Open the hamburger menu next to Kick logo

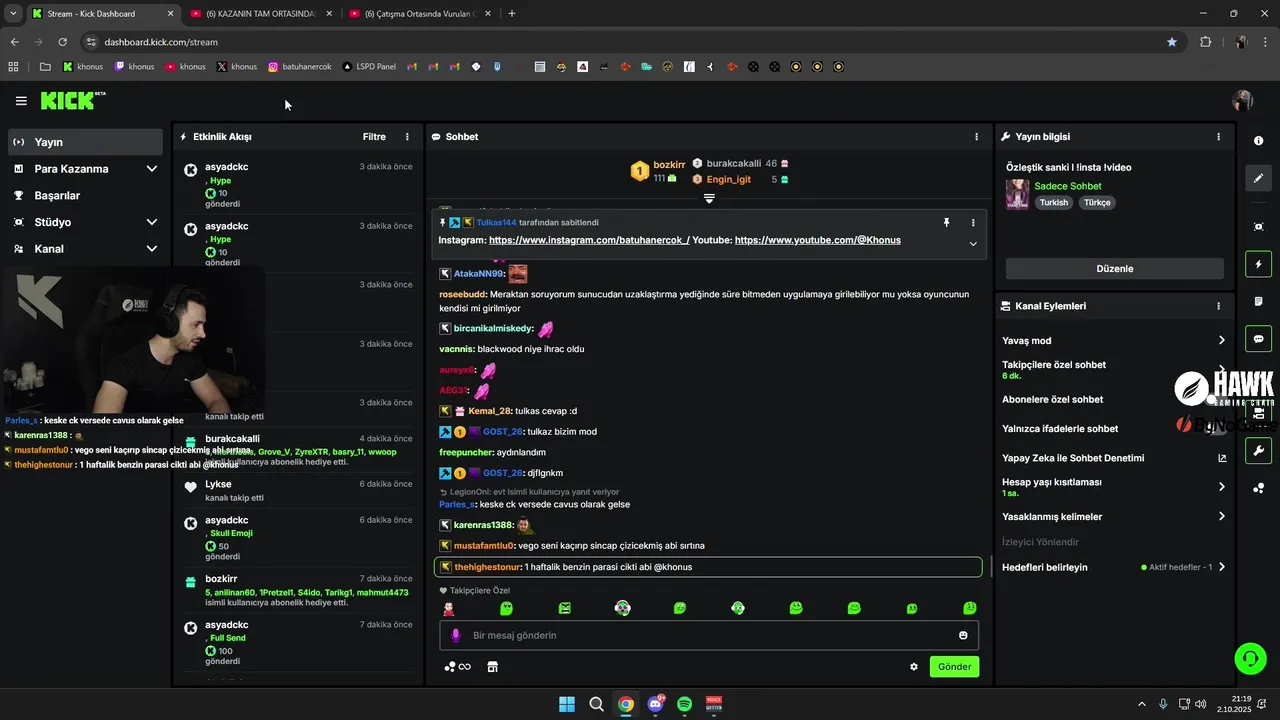click(21, 101)
